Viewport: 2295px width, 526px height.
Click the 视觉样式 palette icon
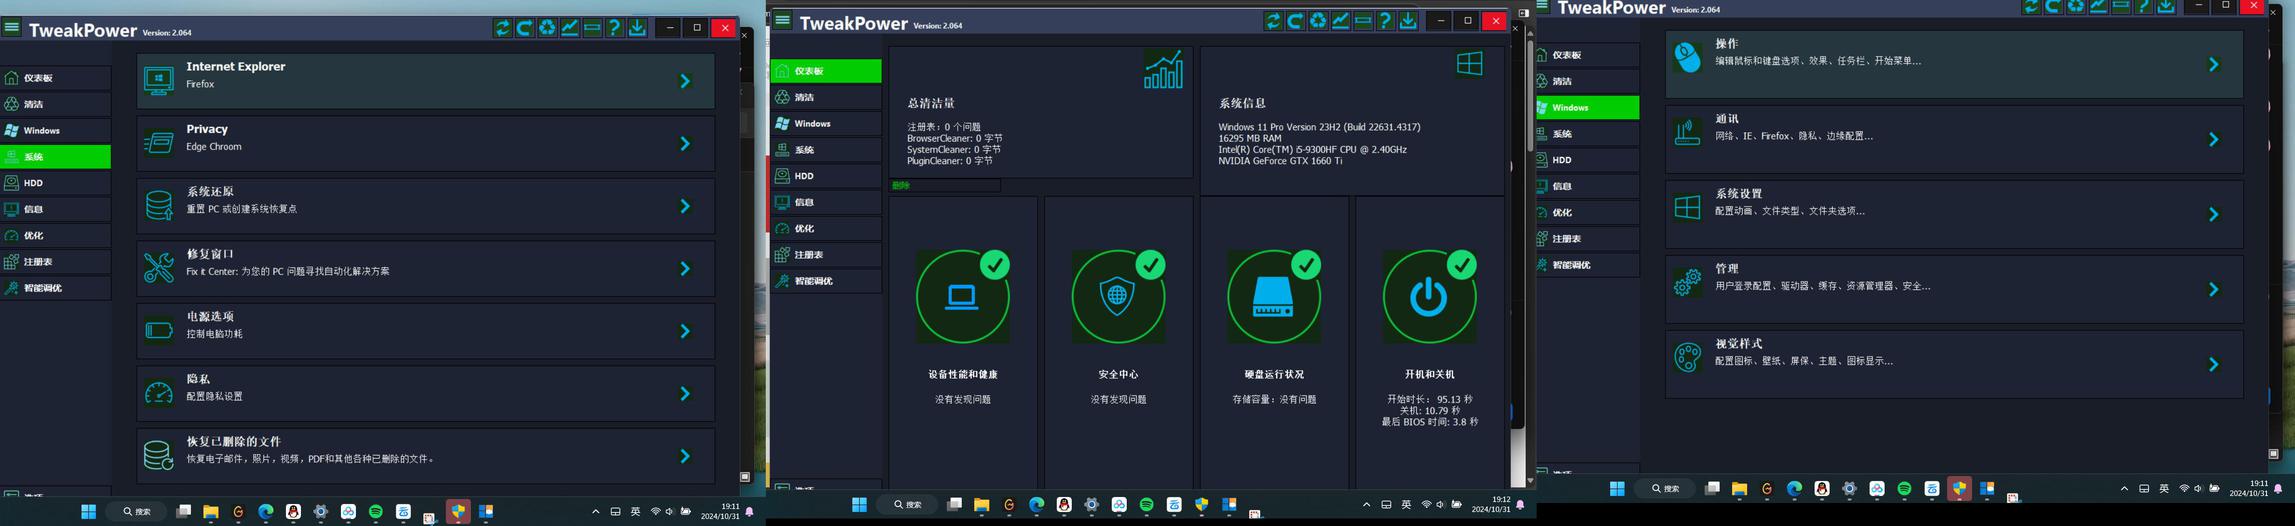pos(1688,357)
